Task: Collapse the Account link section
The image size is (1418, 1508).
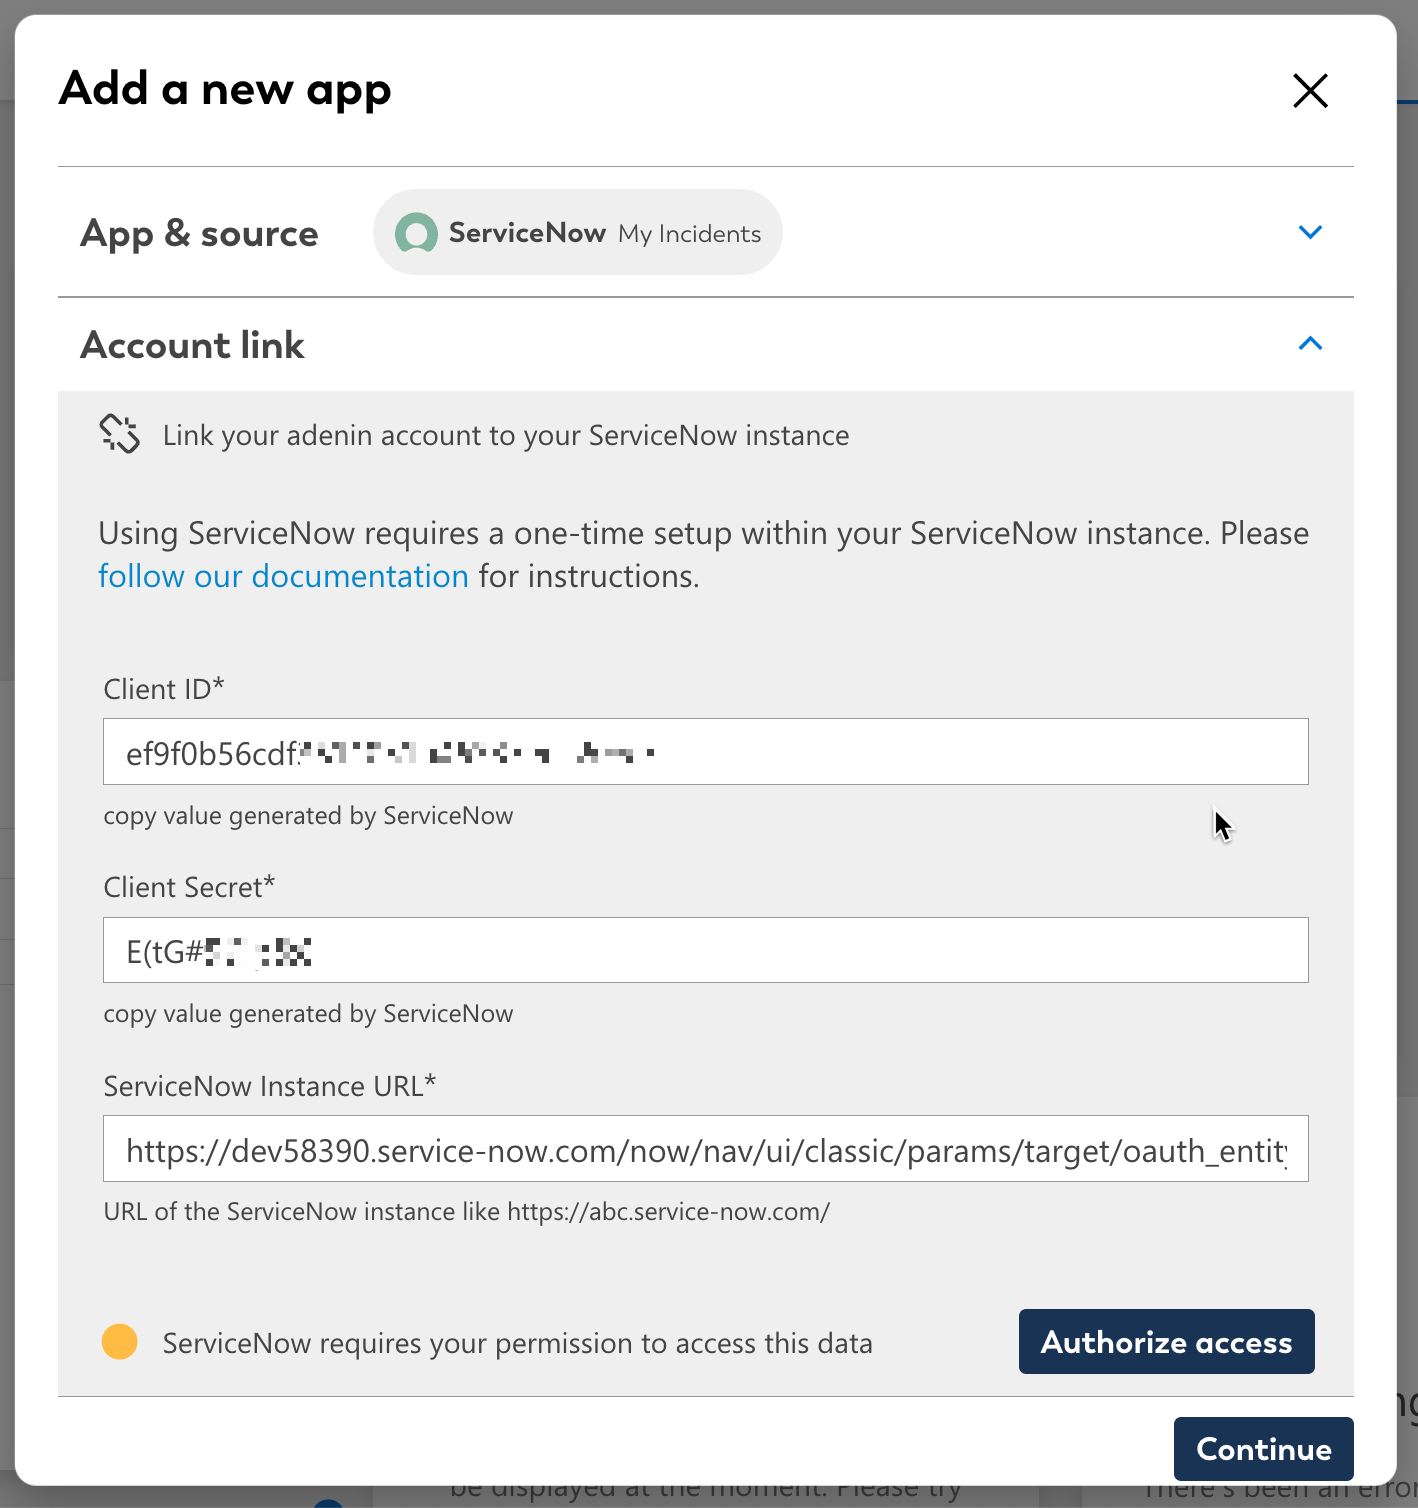Action: [1310, 343]
